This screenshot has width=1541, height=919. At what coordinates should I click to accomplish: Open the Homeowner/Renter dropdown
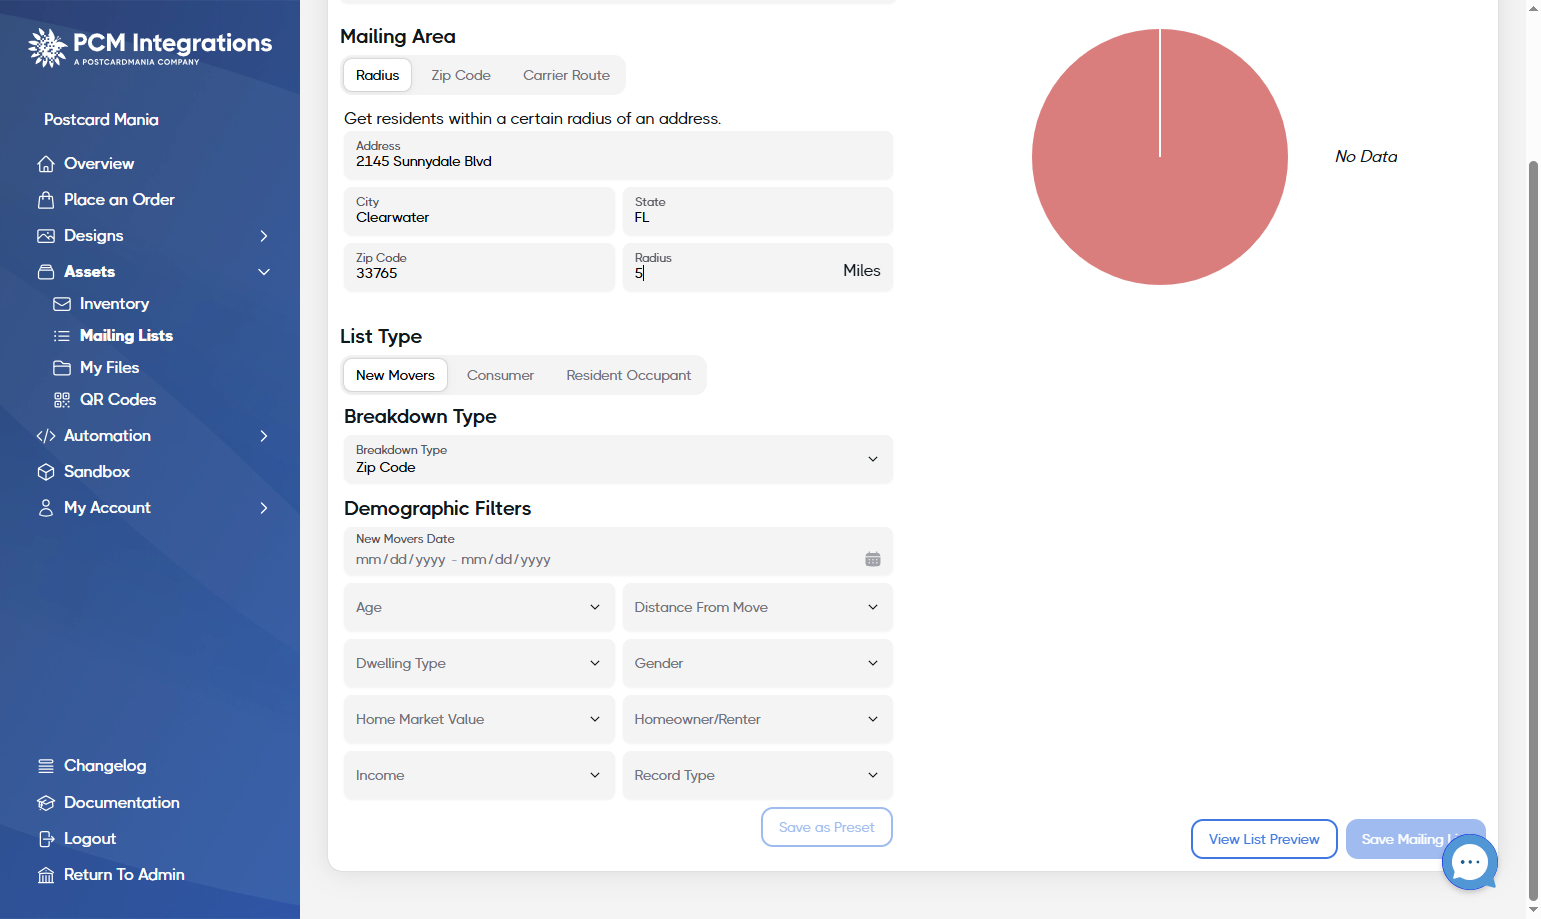coord(757,719)
